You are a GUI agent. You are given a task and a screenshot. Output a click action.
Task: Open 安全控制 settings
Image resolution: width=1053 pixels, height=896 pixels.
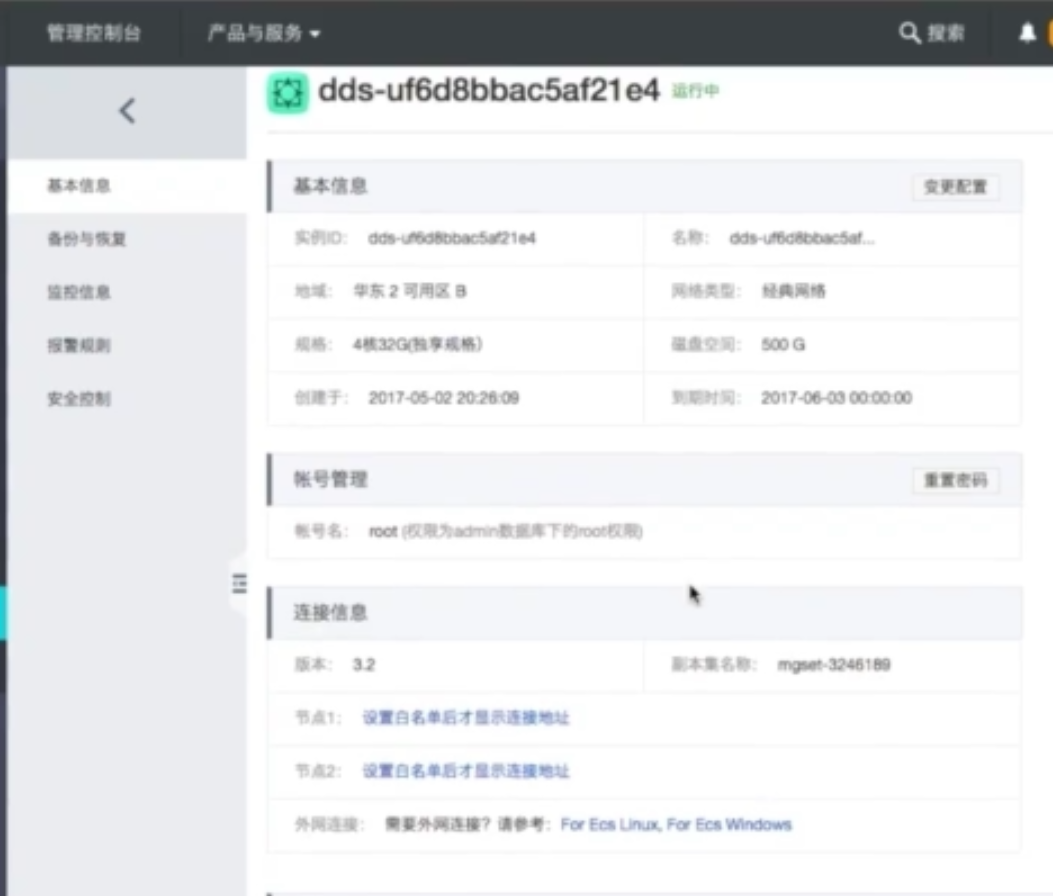click(79, 399)
